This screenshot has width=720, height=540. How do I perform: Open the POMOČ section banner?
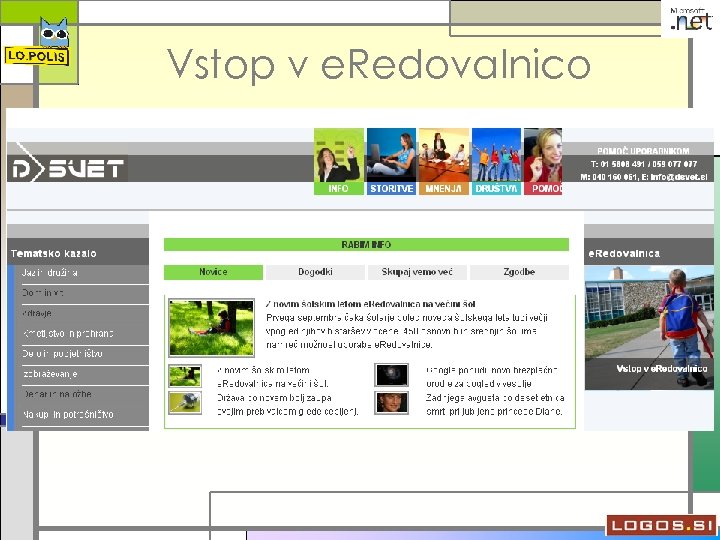point(543,161)
